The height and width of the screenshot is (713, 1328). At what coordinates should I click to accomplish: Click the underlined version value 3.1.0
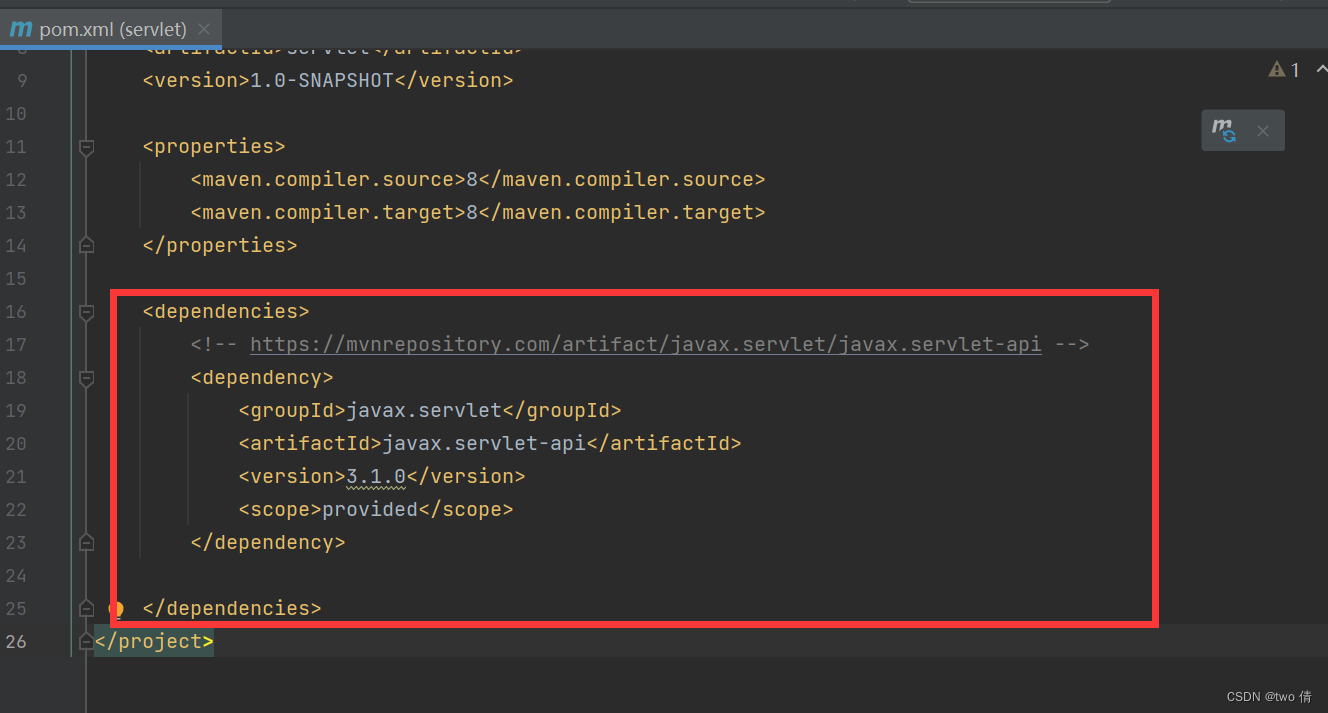click(375, 476)
